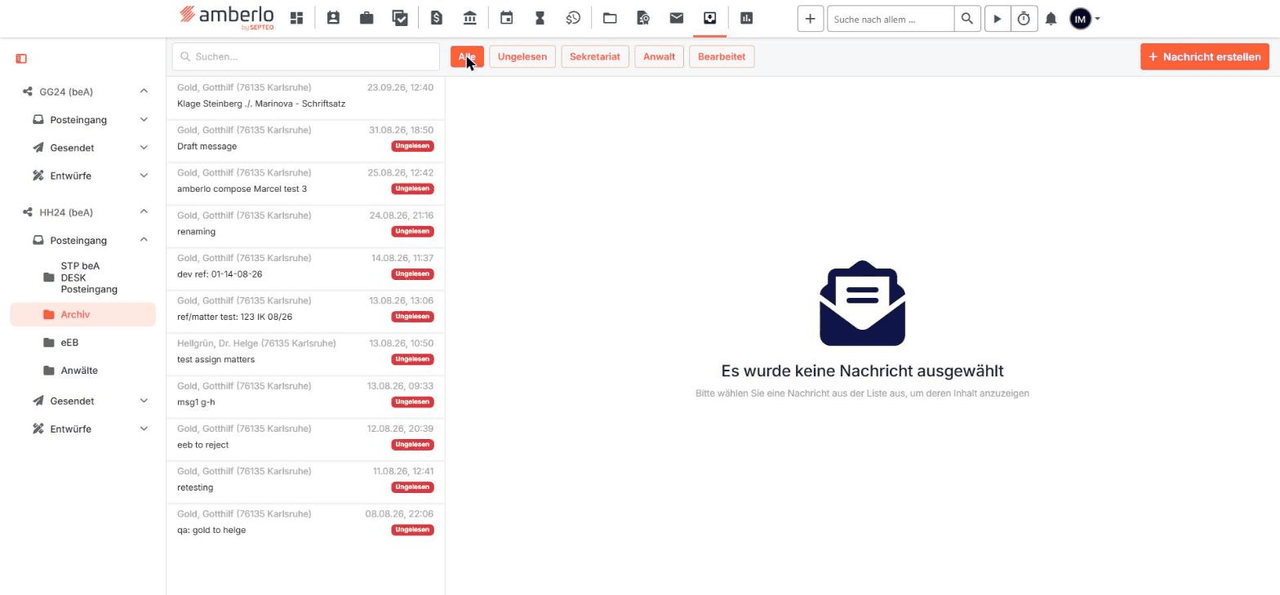Collapse Posteingang under HH24

pyautogui.click(x=143, y=240)
